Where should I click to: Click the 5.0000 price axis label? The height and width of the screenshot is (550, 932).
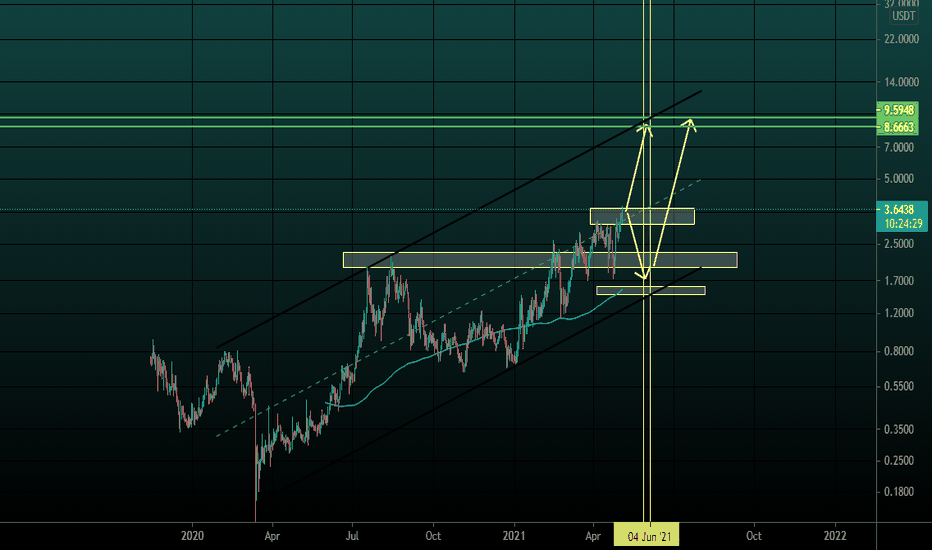pyautogui.click(x=899, y=178)
